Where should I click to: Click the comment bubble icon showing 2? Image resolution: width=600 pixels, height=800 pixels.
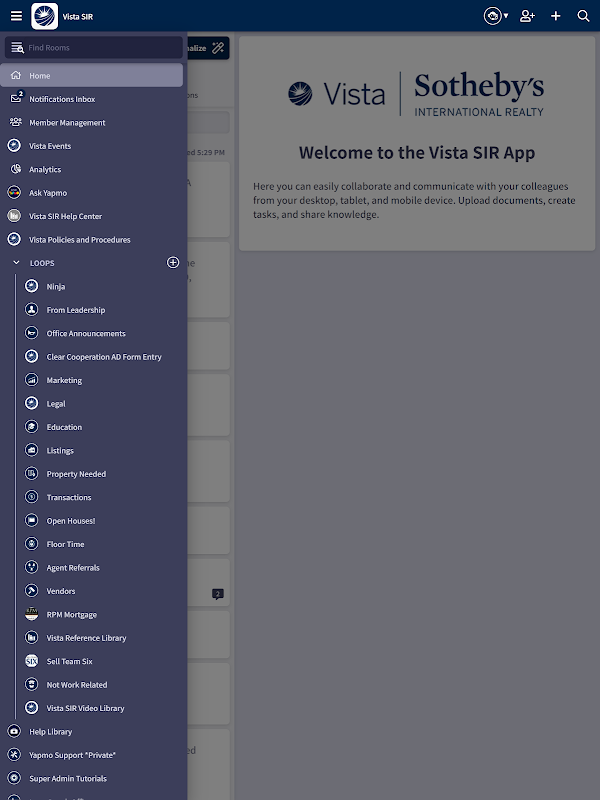tap(218, 594)
